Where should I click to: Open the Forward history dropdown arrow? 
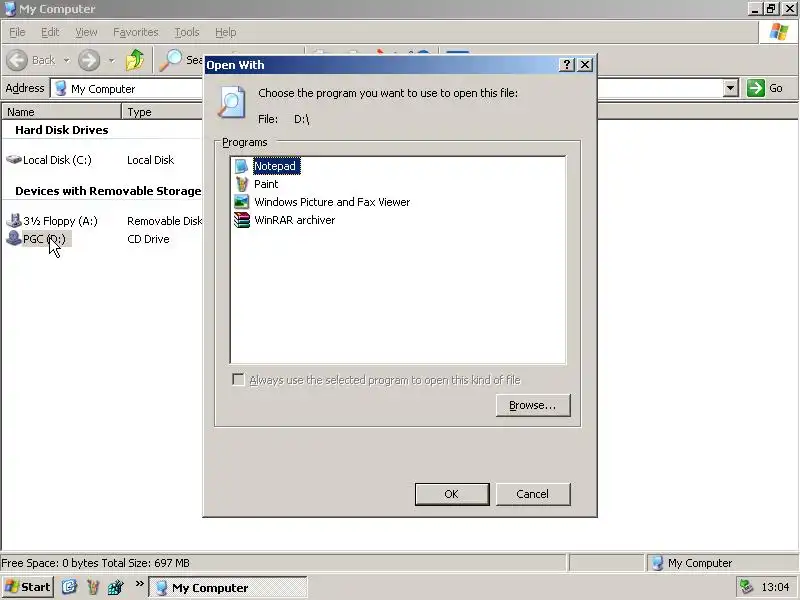[111, 60]
